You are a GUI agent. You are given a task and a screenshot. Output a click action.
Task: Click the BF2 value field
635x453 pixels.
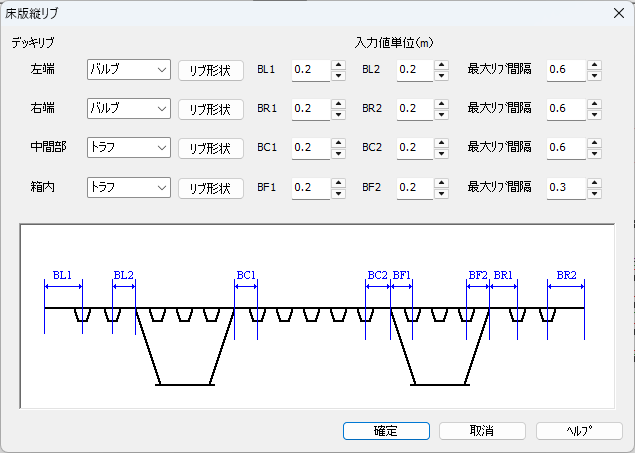(x=415, y=188)
